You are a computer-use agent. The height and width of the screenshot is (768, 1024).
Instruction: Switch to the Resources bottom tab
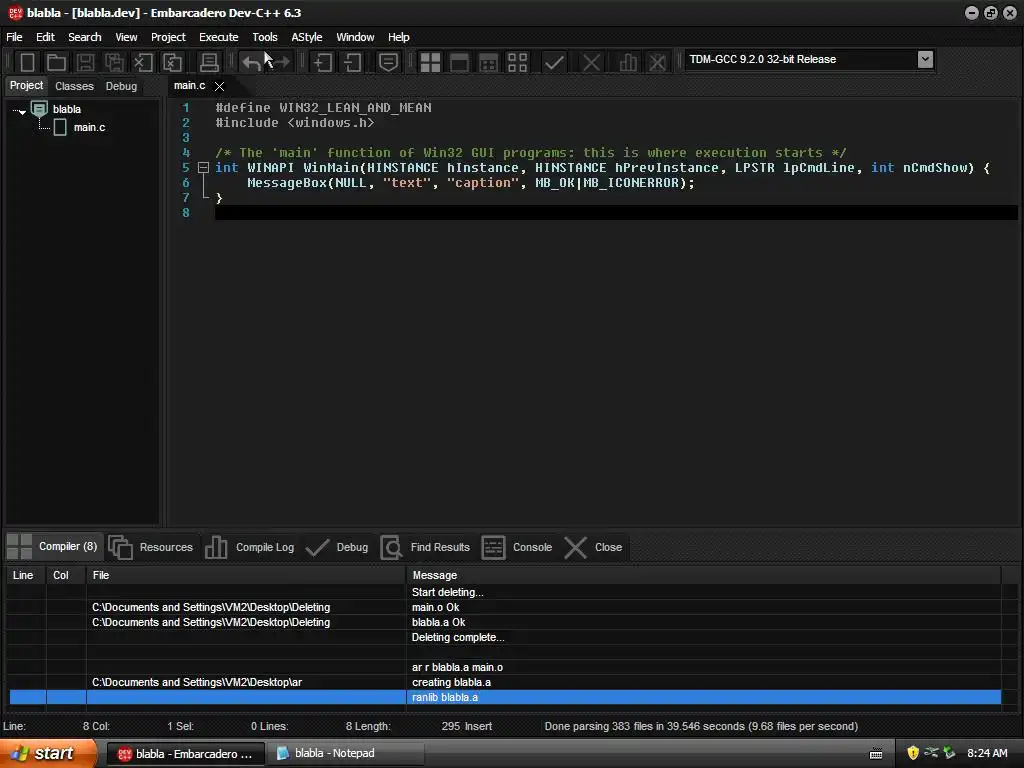151,547
